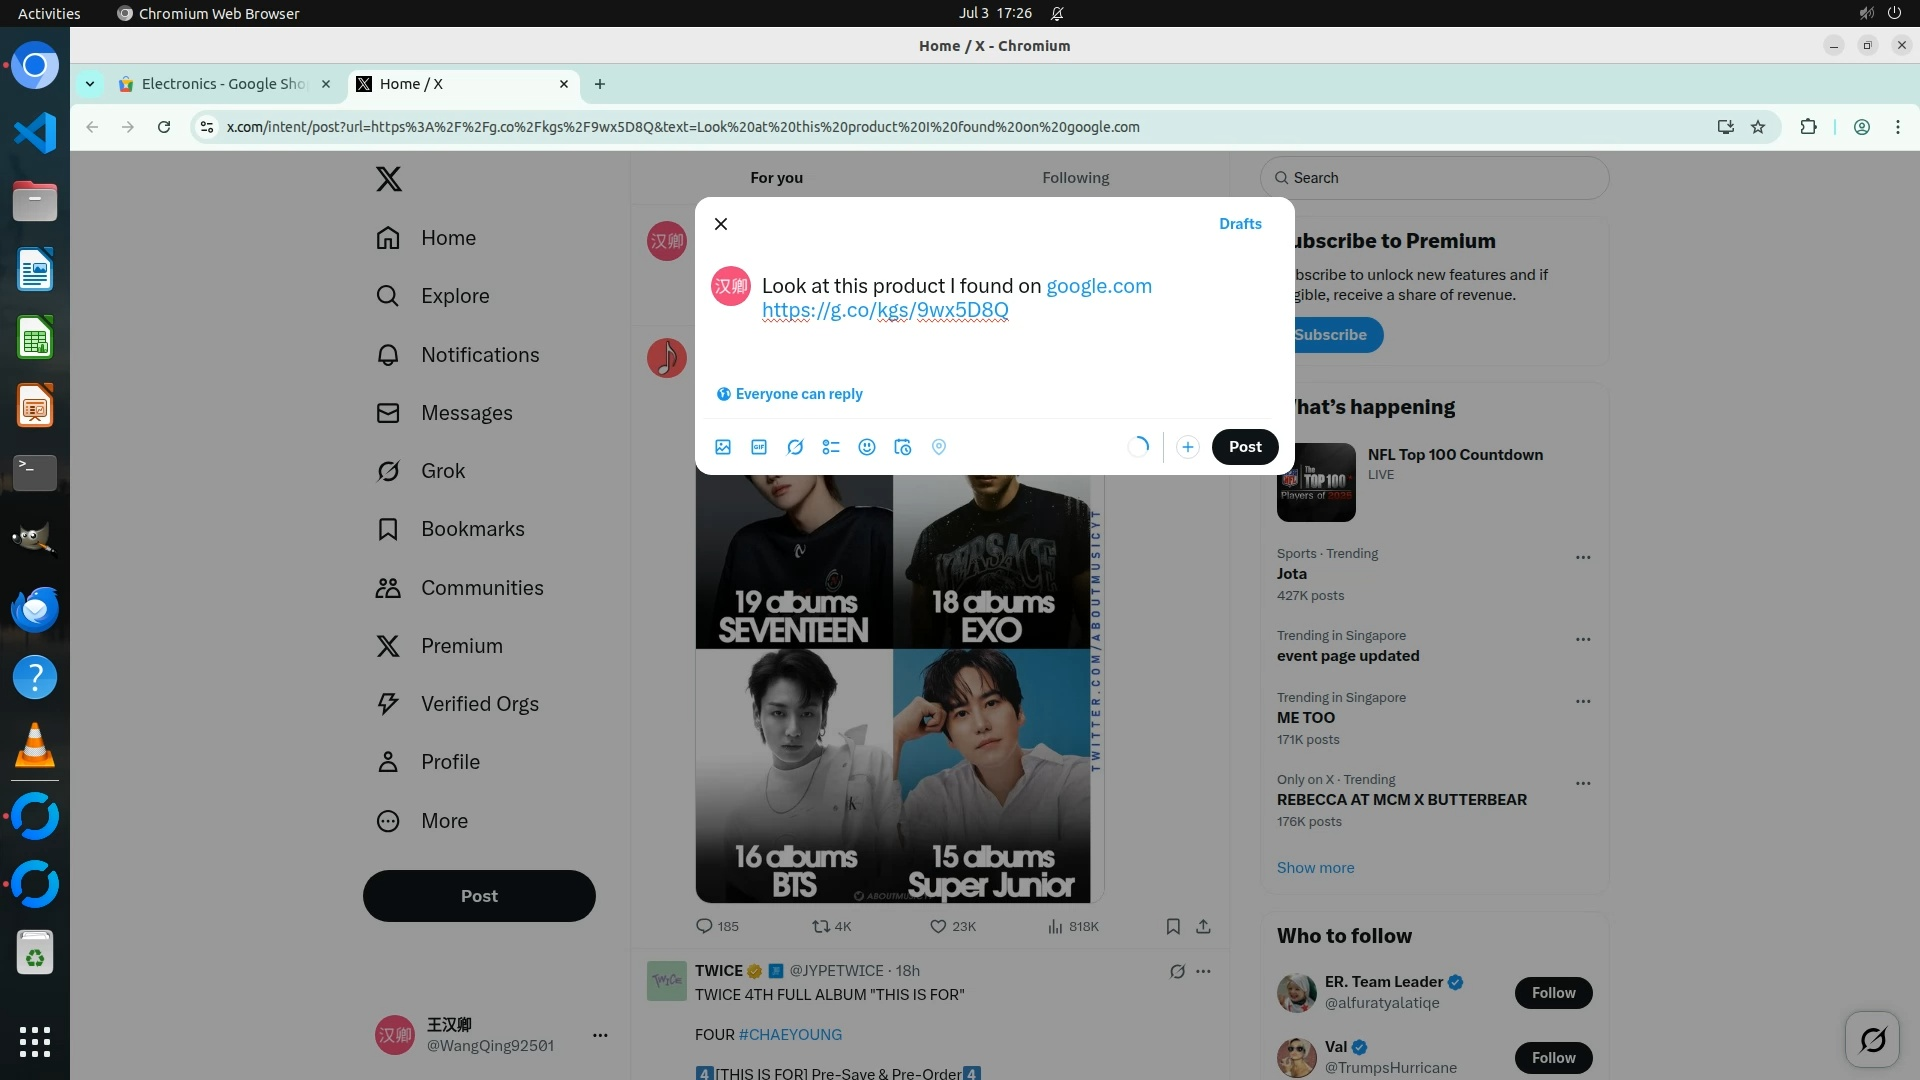
Task: Switch to Electronics Google Shopping tab
Action: click(x=222, y=84)
